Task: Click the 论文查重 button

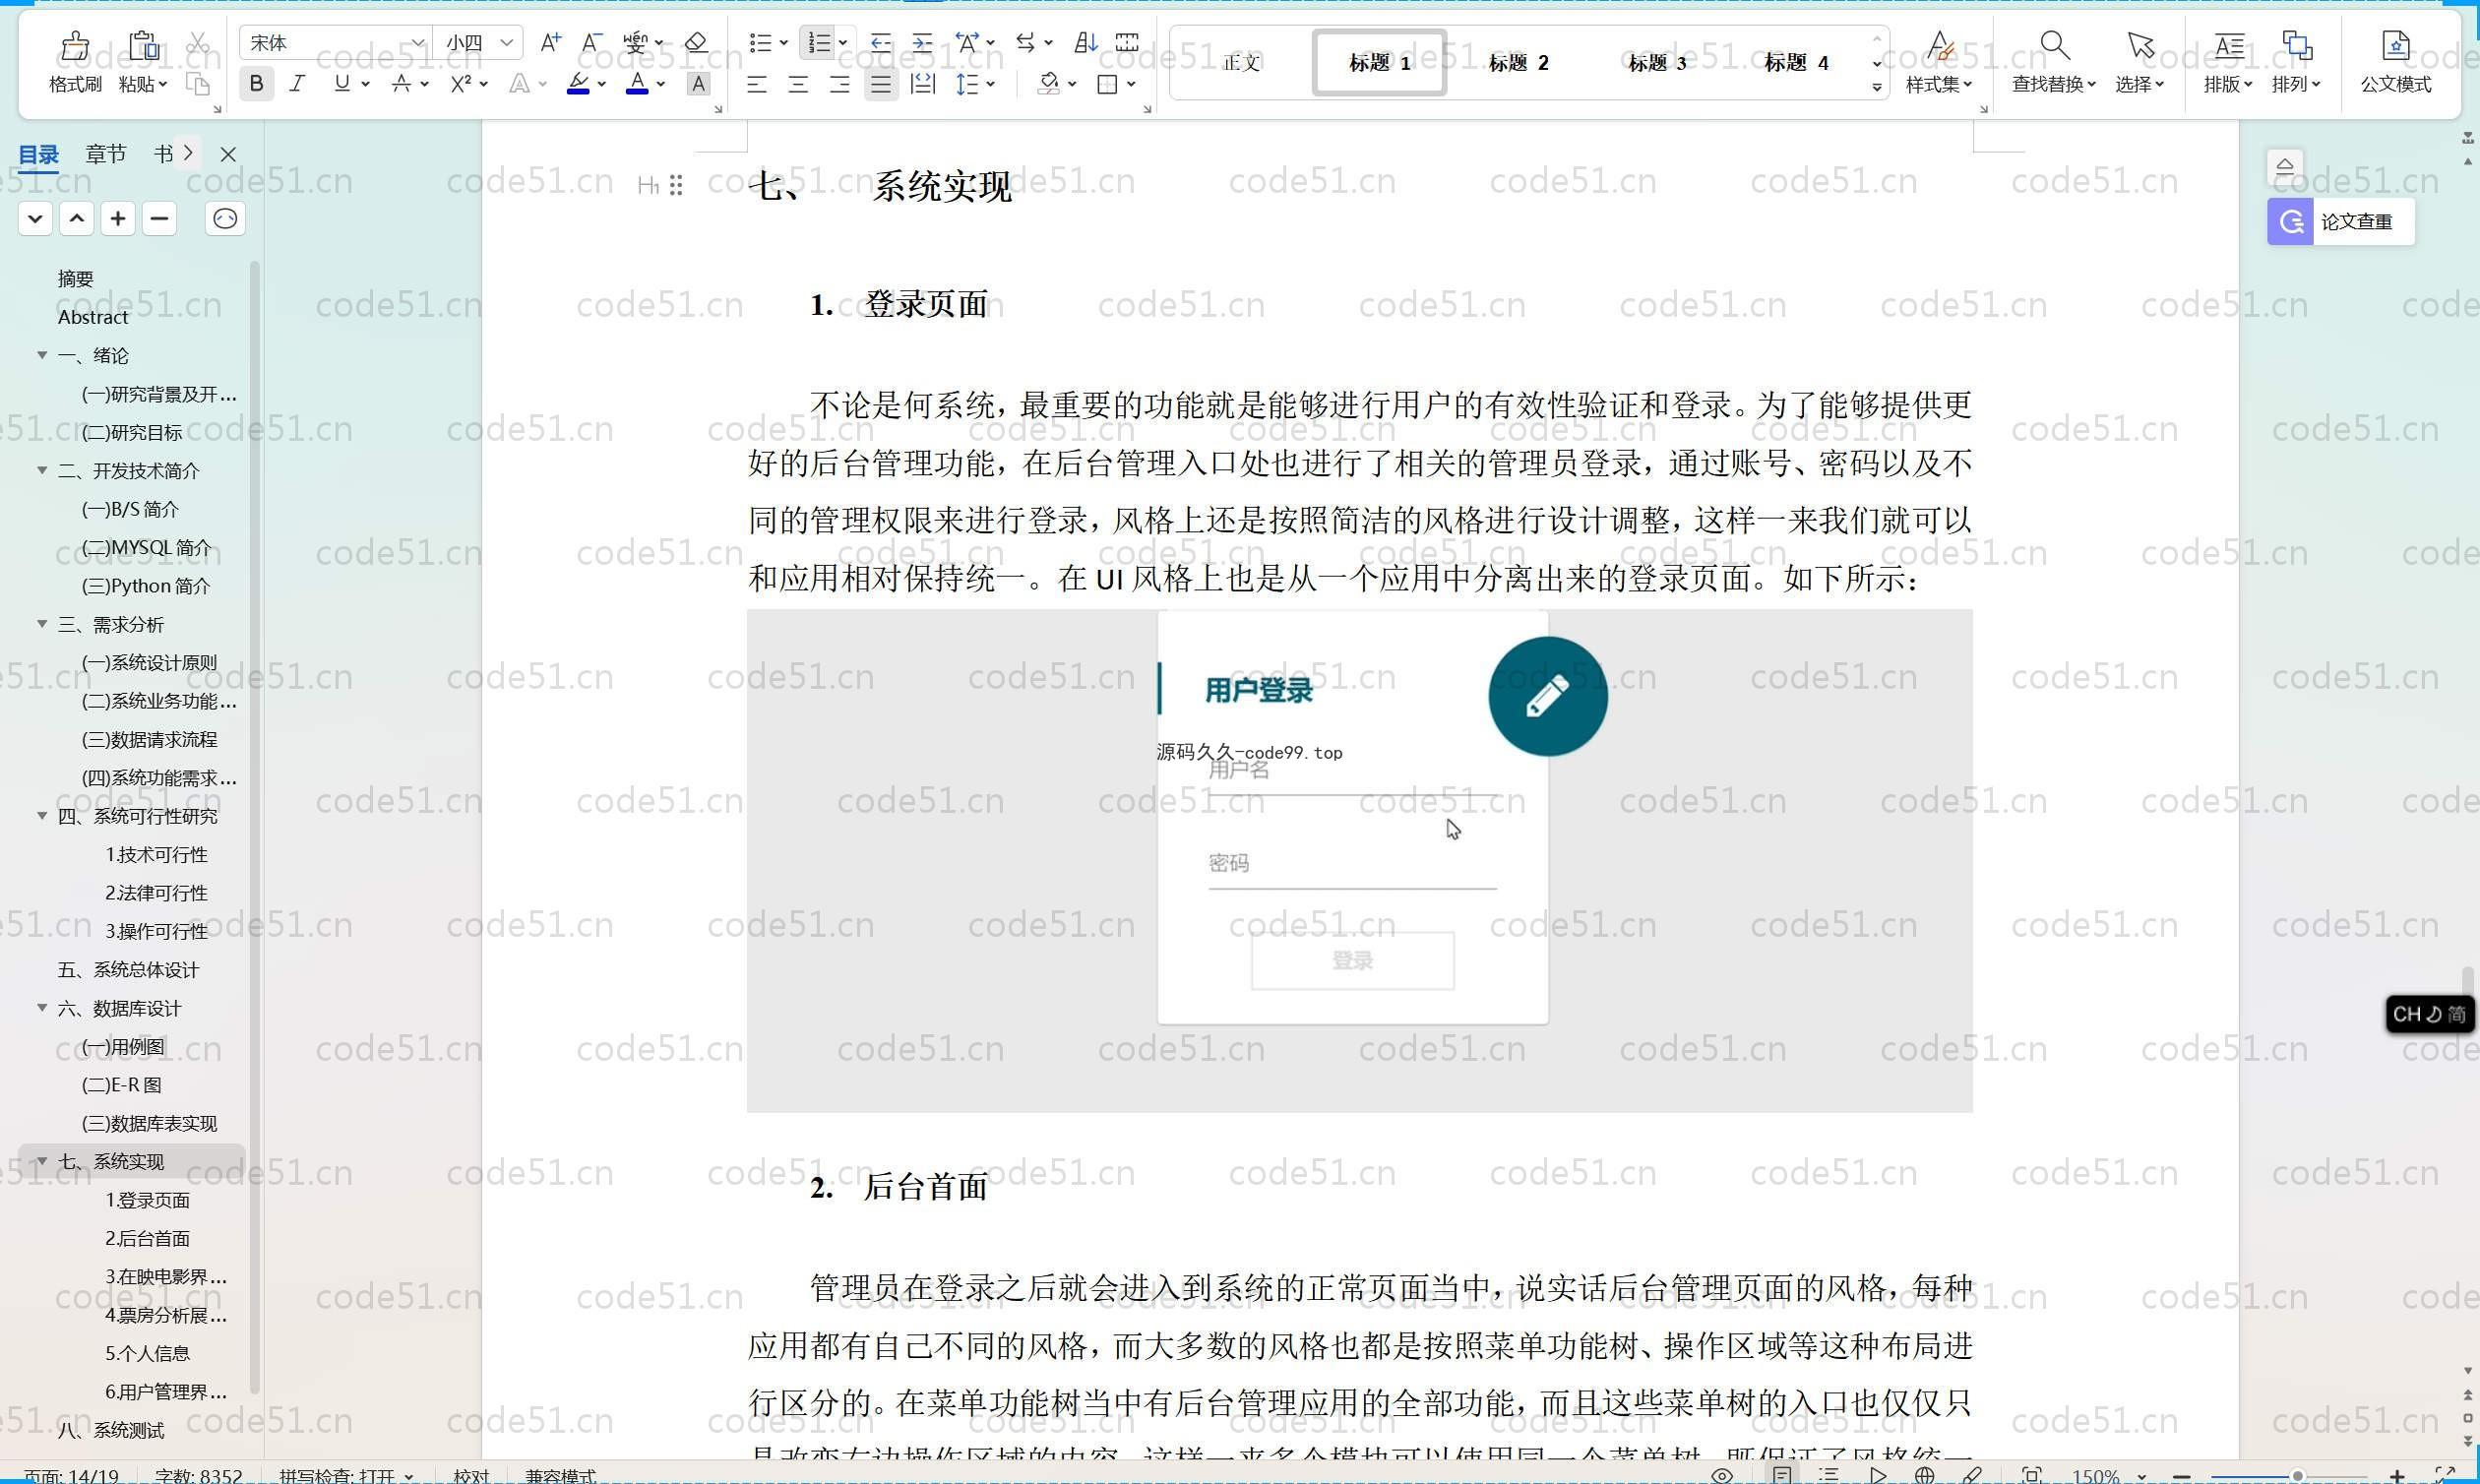Action: click(x=2340, y=221)
